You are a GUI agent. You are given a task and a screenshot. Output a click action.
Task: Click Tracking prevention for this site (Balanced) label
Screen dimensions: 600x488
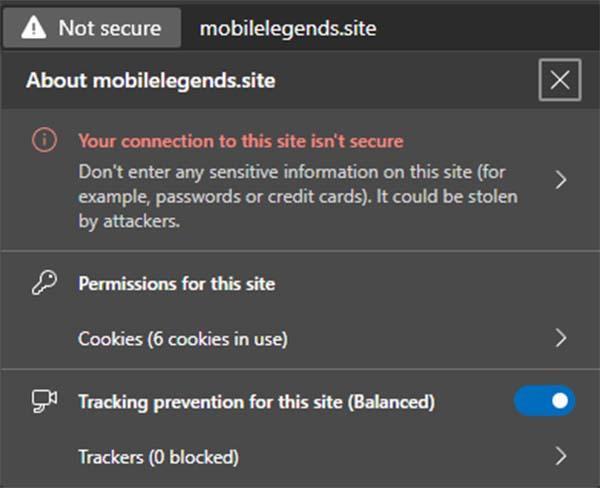pyautogui.click(x=256, y=402)
